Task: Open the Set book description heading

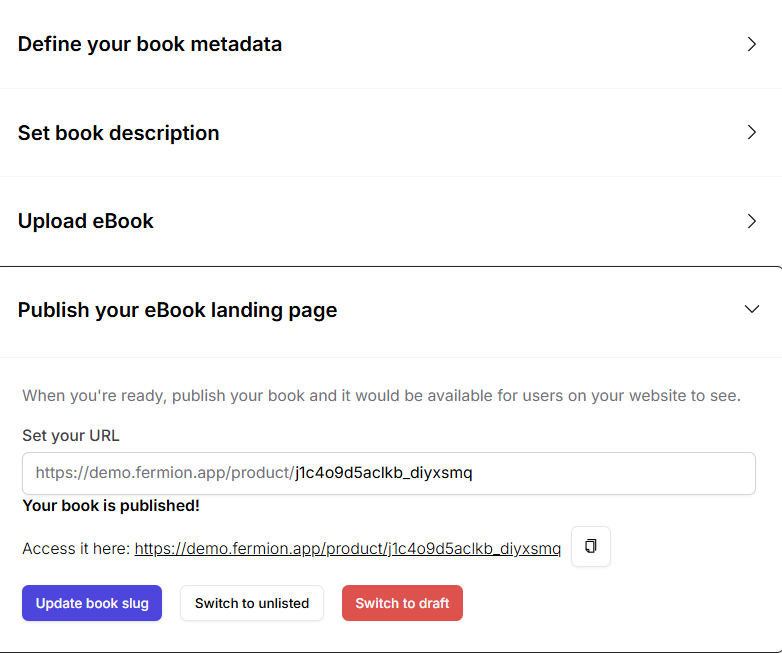Action: (x=118, y=133)
